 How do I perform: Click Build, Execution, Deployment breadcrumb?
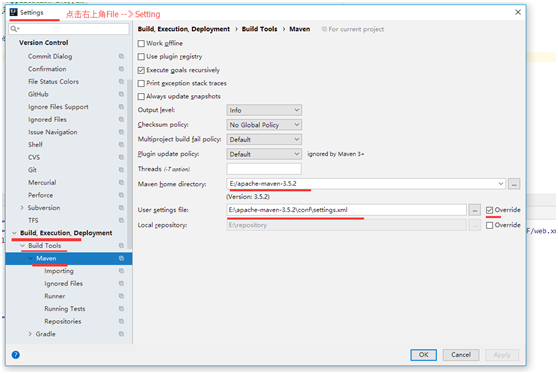(x=184, y=29)
